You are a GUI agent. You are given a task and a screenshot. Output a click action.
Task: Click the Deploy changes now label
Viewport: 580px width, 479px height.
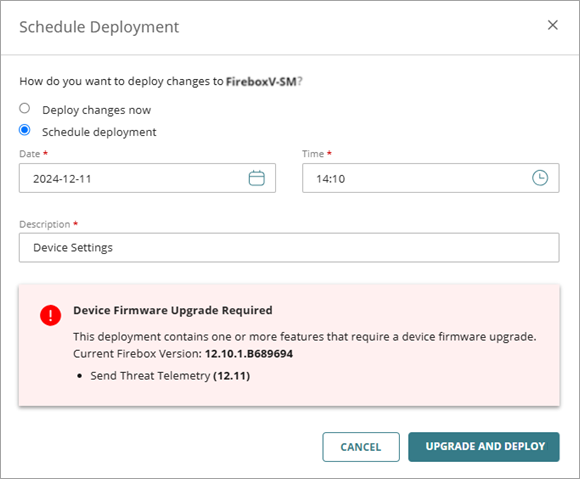[97, 110]
